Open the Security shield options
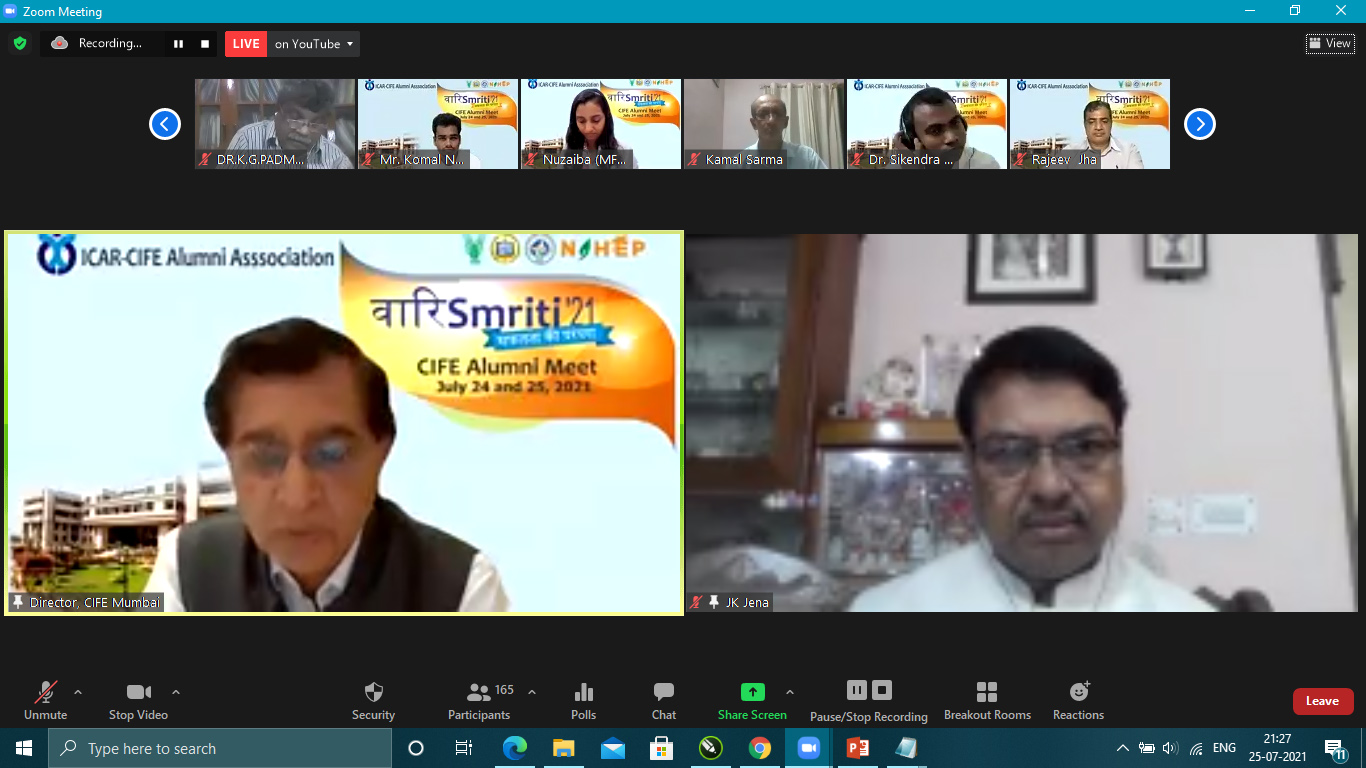Viewport: 1366px width, 768px height. 373,700
